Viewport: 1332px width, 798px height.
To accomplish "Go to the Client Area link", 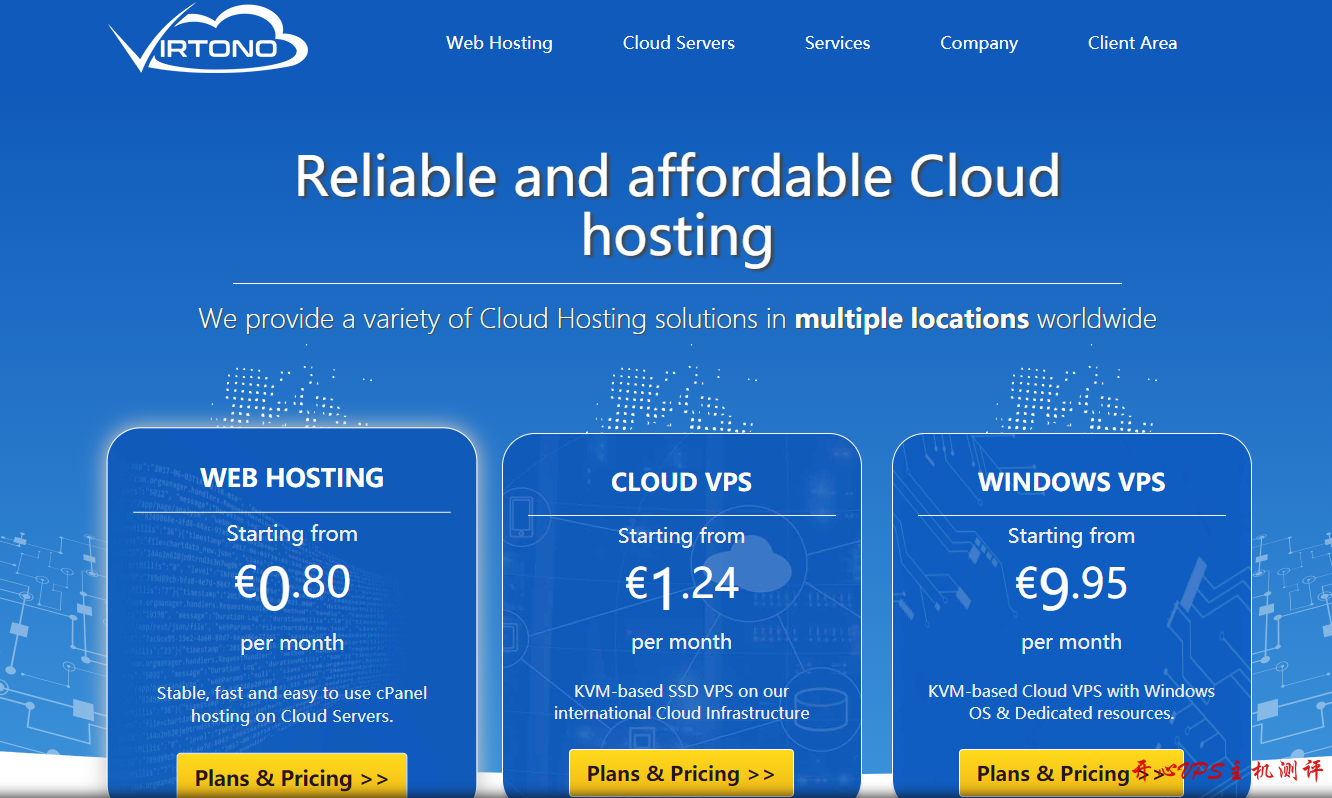I will tap(1132, 43).
